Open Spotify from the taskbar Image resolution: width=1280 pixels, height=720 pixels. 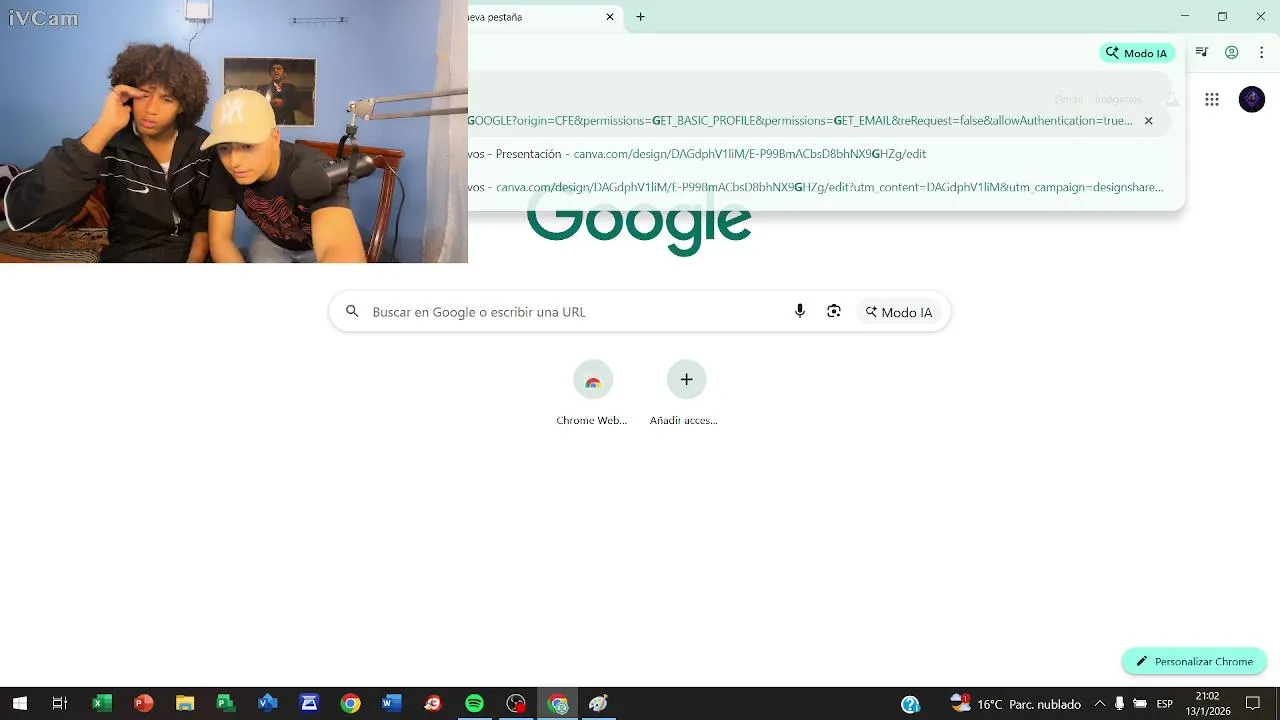coord(474,704)
